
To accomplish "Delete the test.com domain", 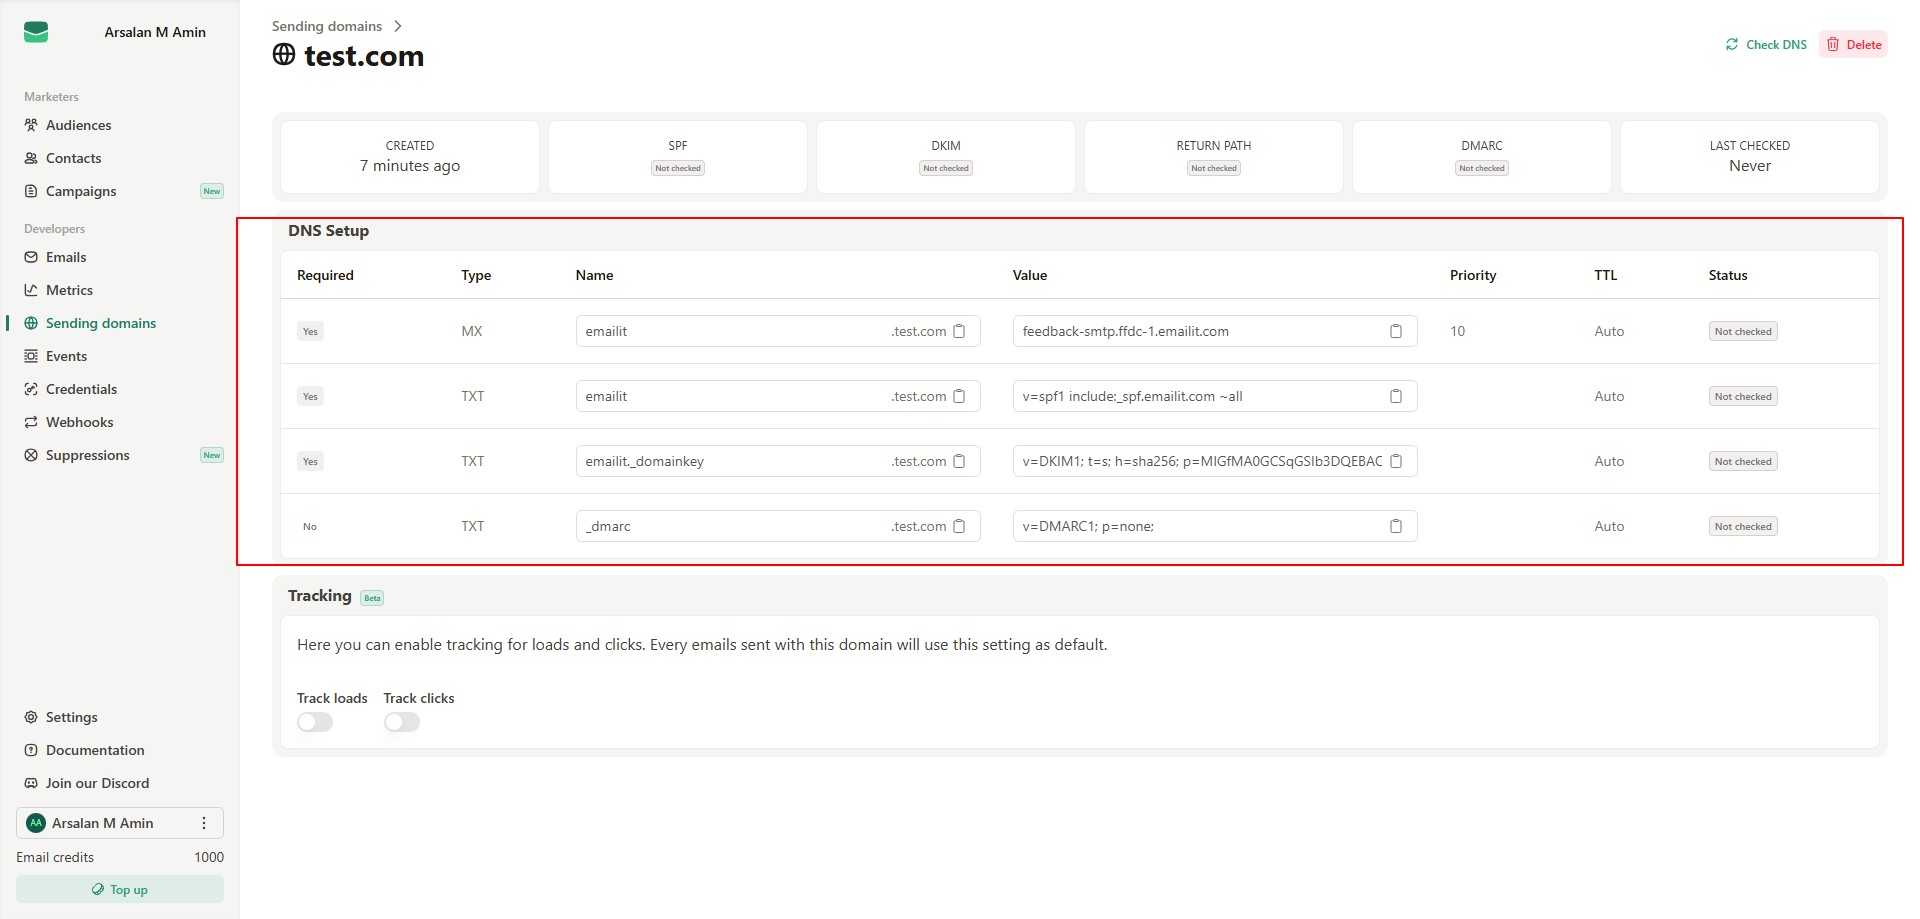I will (1853, 44).
